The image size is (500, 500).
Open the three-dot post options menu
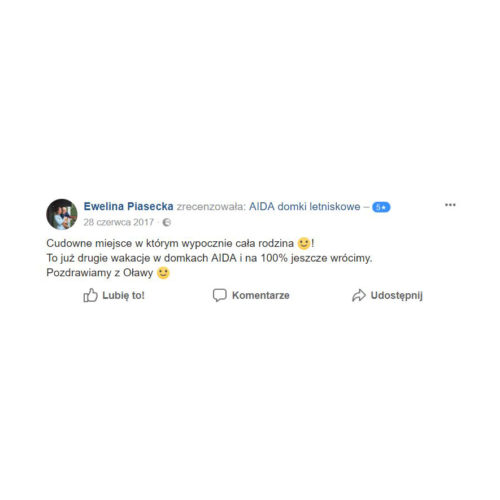click(450, 205)
